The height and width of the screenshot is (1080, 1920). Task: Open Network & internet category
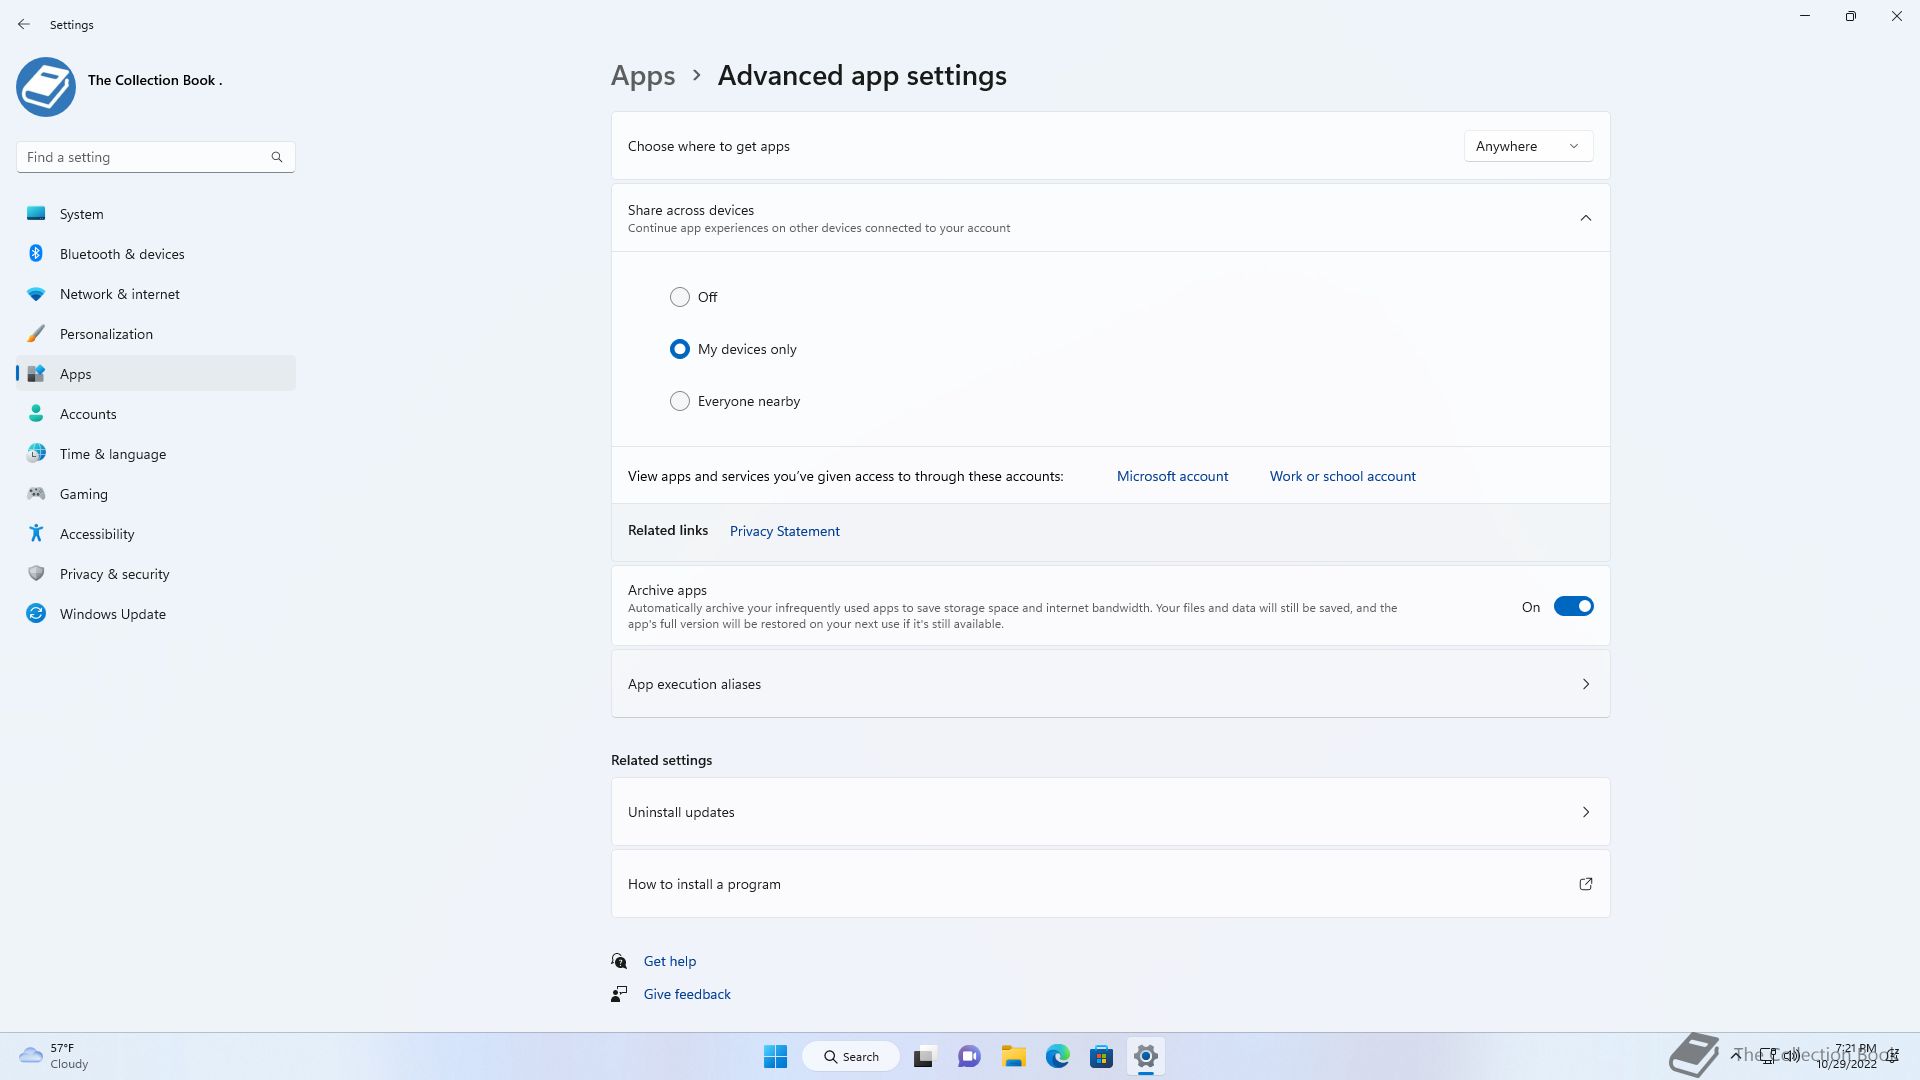(x=156, y=294)
